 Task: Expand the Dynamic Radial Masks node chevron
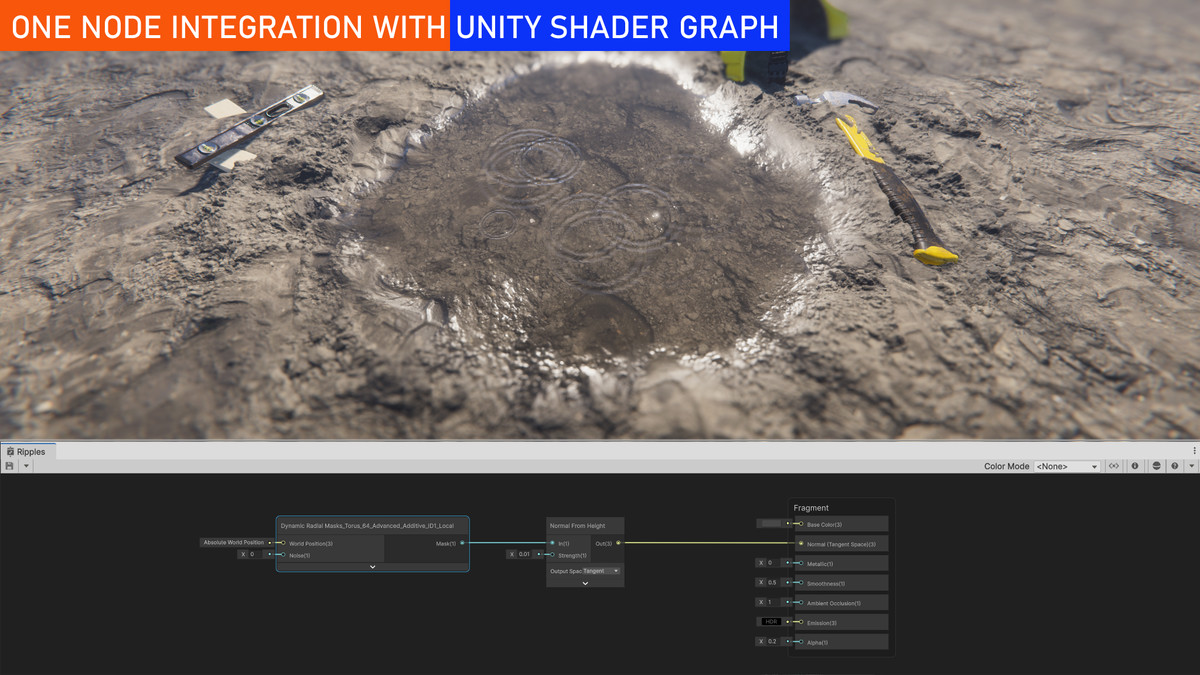372,567
